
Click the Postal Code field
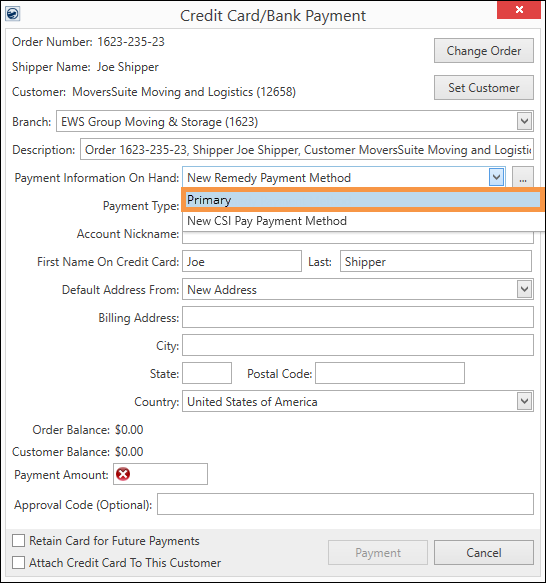pyautogui.click(x=390, y=373)
